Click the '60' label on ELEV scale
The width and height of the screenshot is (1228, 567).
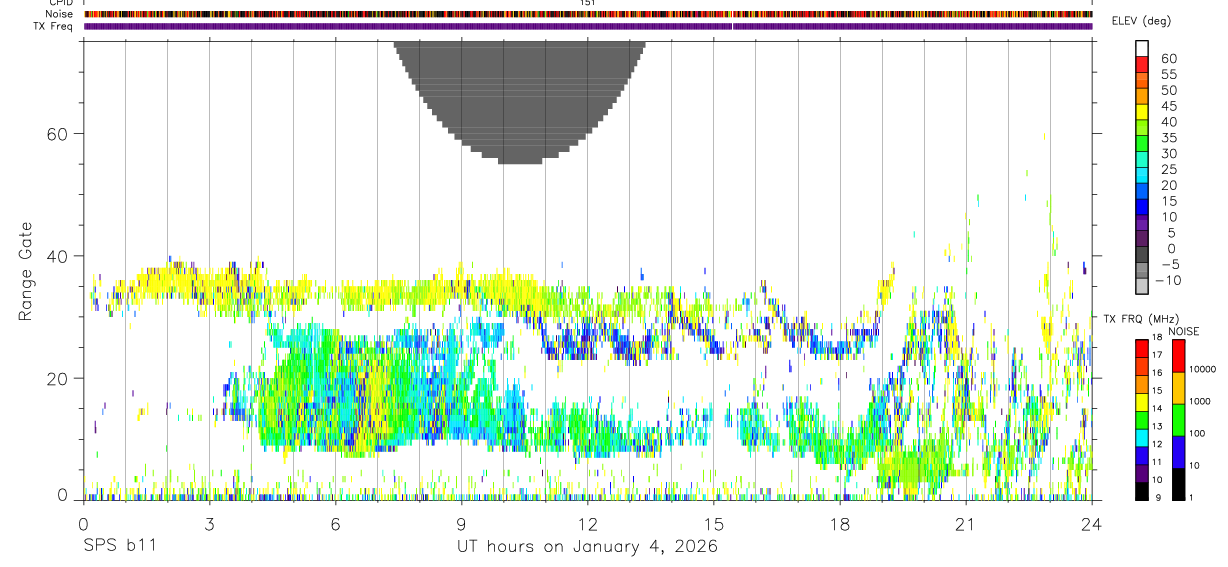1168,59
